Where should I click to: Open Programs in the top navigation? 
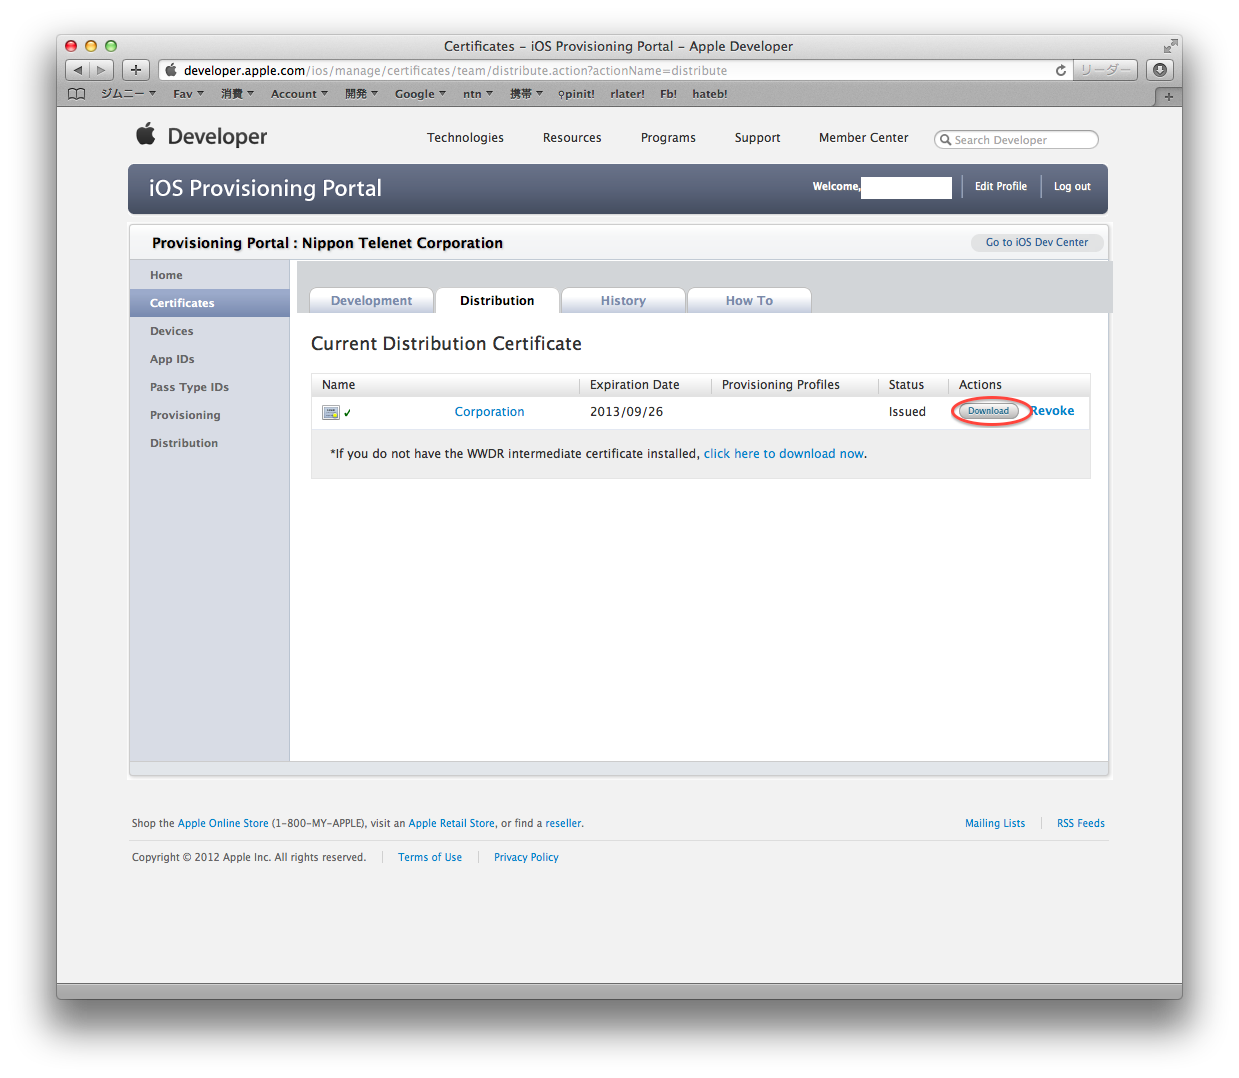click(668, 138)
